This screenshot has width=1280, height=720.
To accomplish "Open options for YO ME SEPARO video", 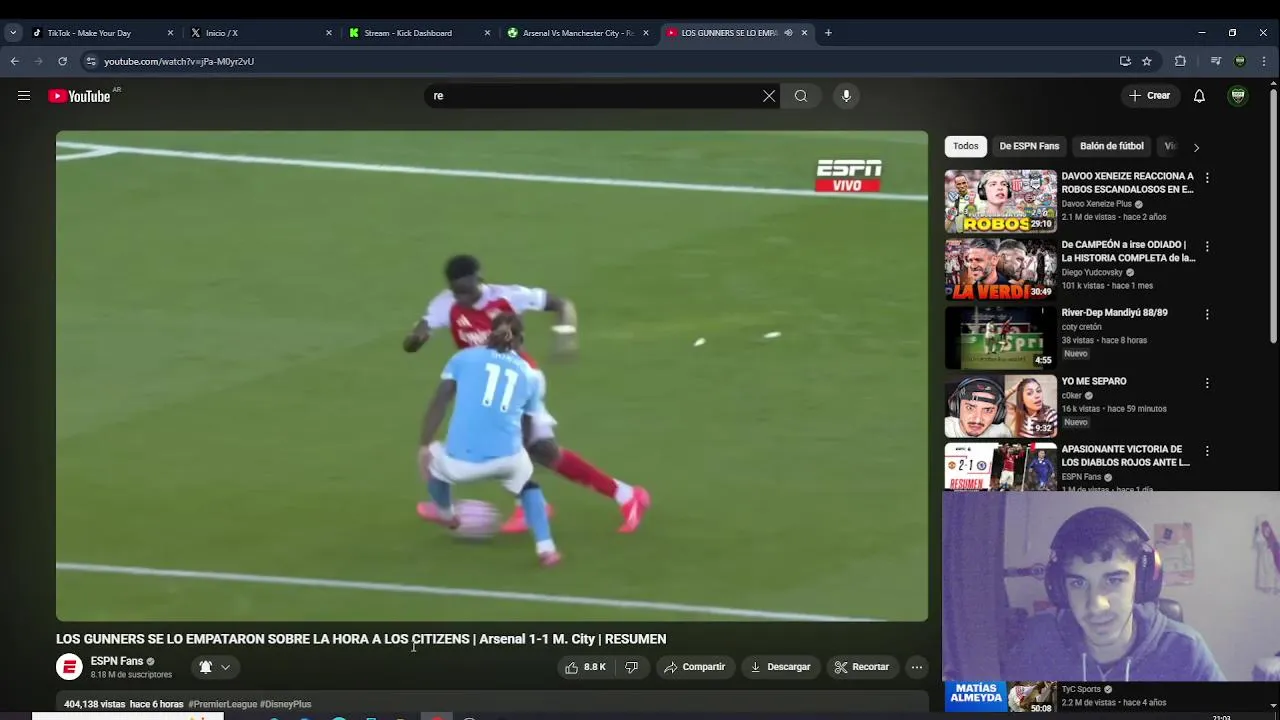I will click(1207, 383).
